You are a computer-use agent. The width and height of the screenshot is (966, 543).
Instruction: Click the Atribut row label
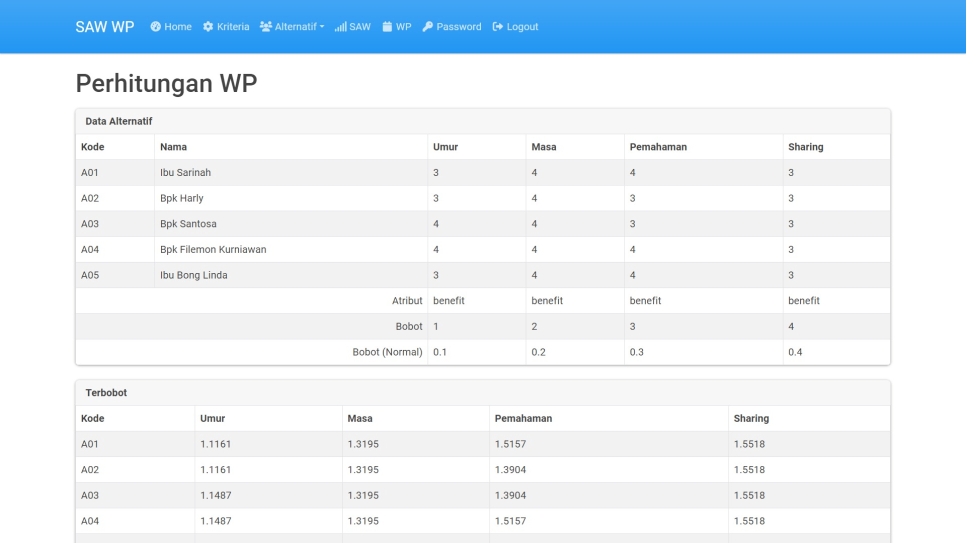pyautogui.click(x=407, y=301)
